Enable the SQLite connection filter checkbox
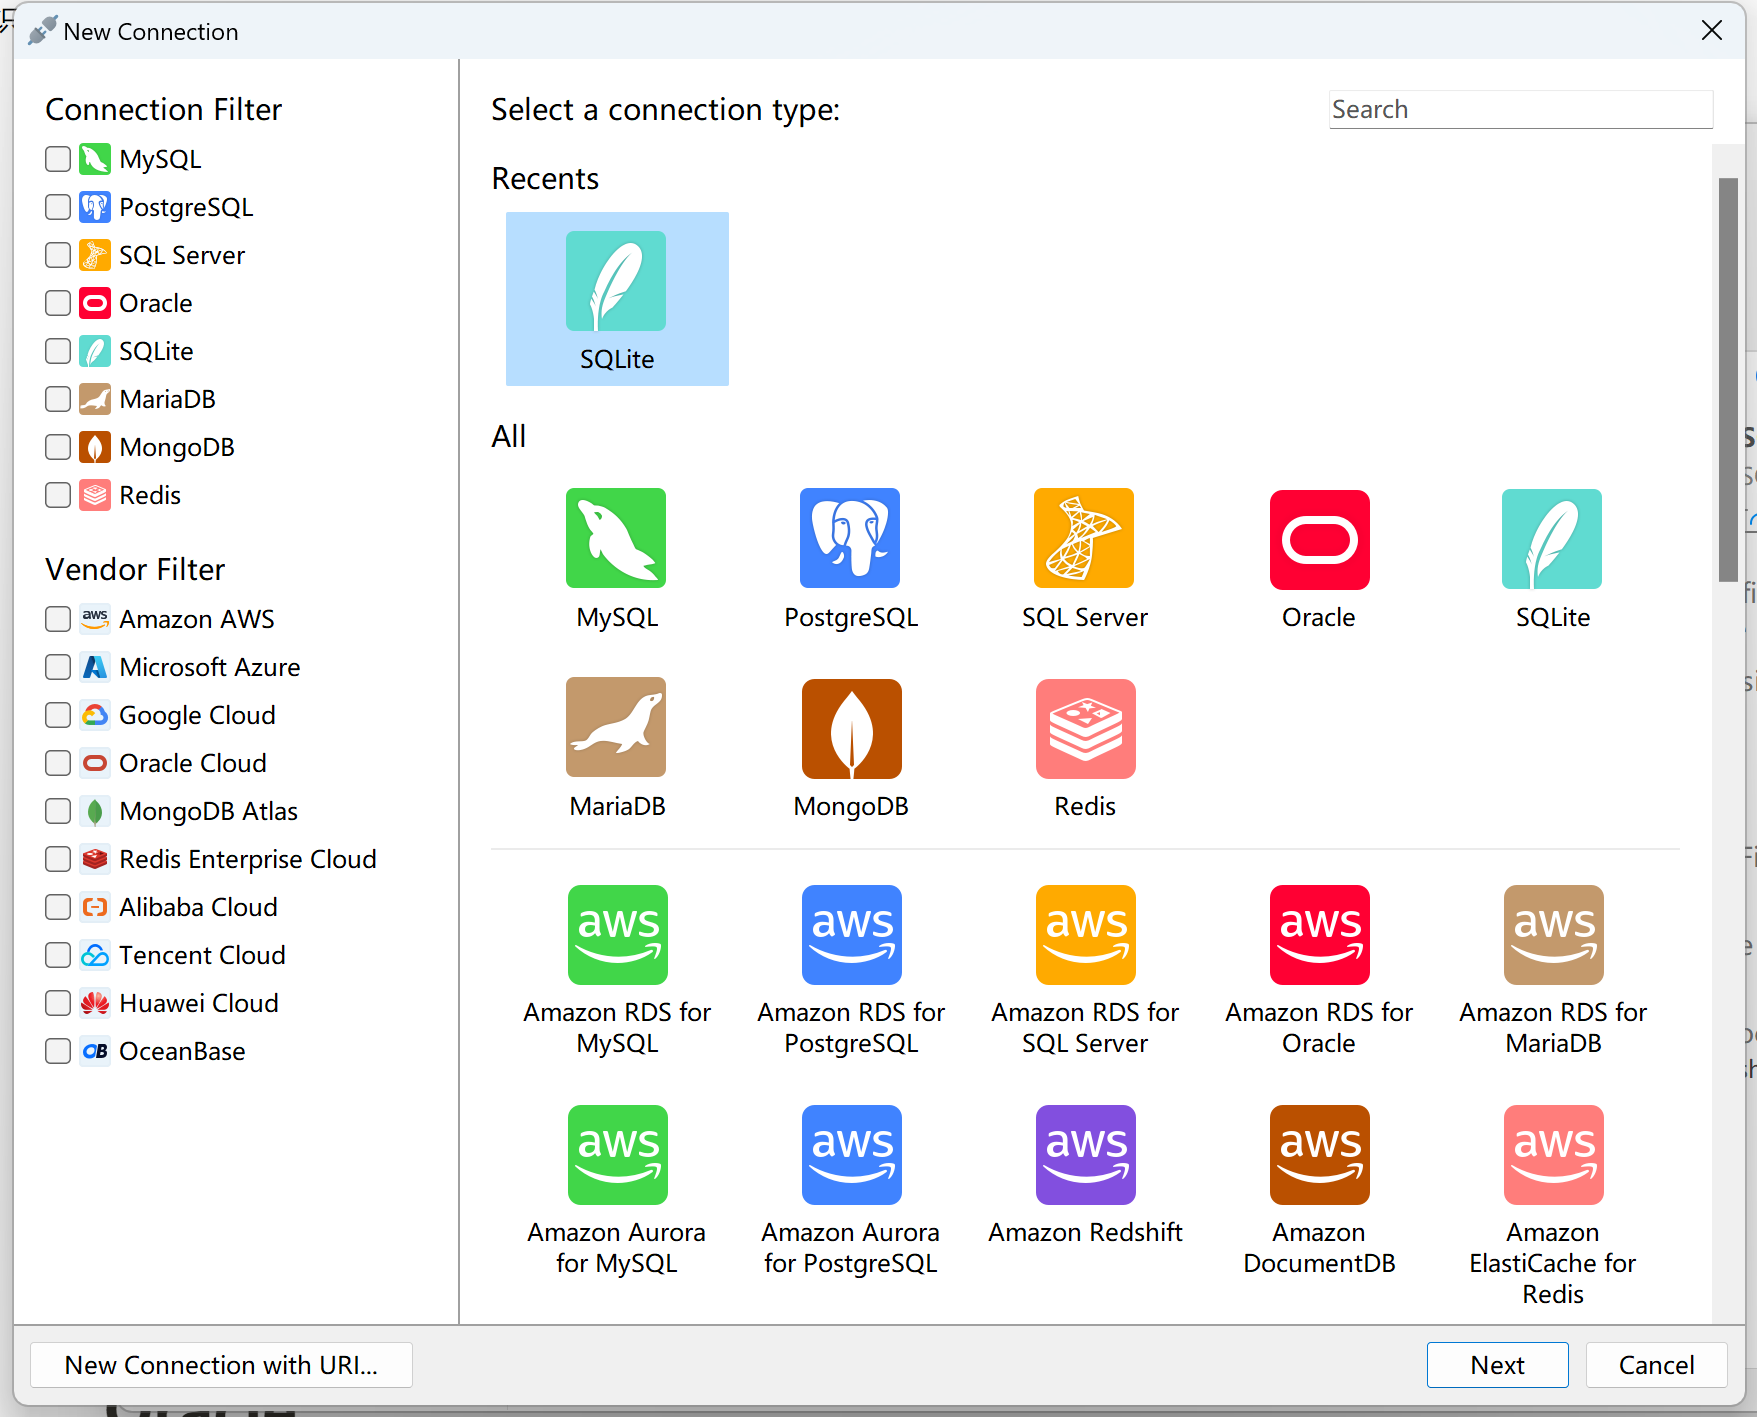Viewport: 1757px width, 1417px height. [x=58, y=351]
